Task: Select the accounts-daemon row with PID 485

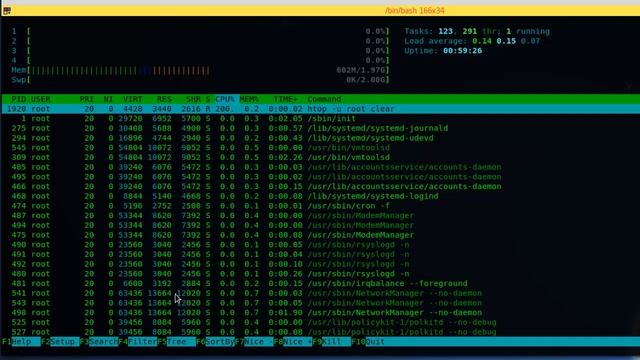Action: point(320,167)
